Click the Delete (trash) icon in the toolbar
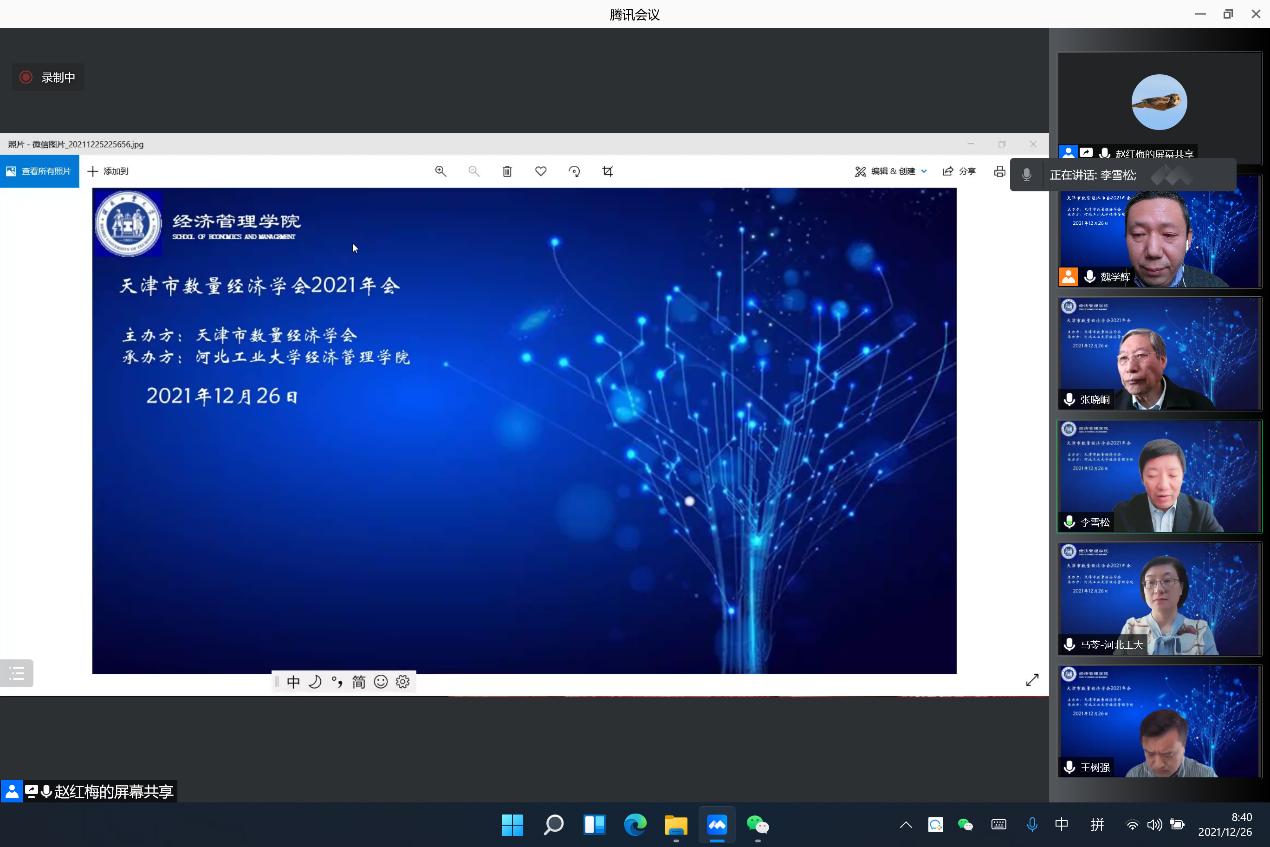The image size is (1270, 847). click(x=507, y=171)
